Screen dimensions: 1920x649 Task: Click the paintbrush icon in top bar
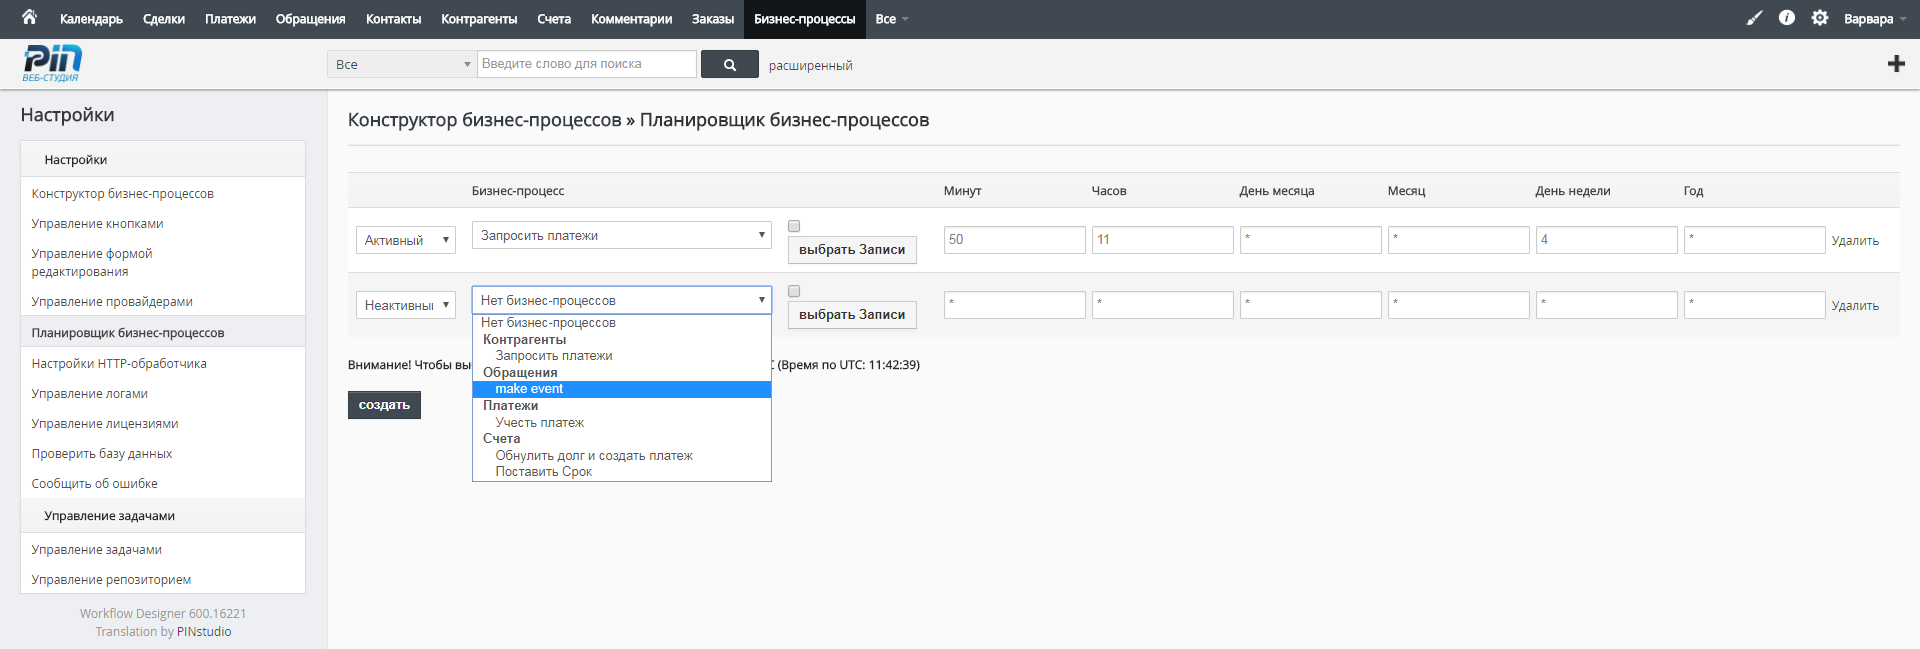coord(1754,18)
